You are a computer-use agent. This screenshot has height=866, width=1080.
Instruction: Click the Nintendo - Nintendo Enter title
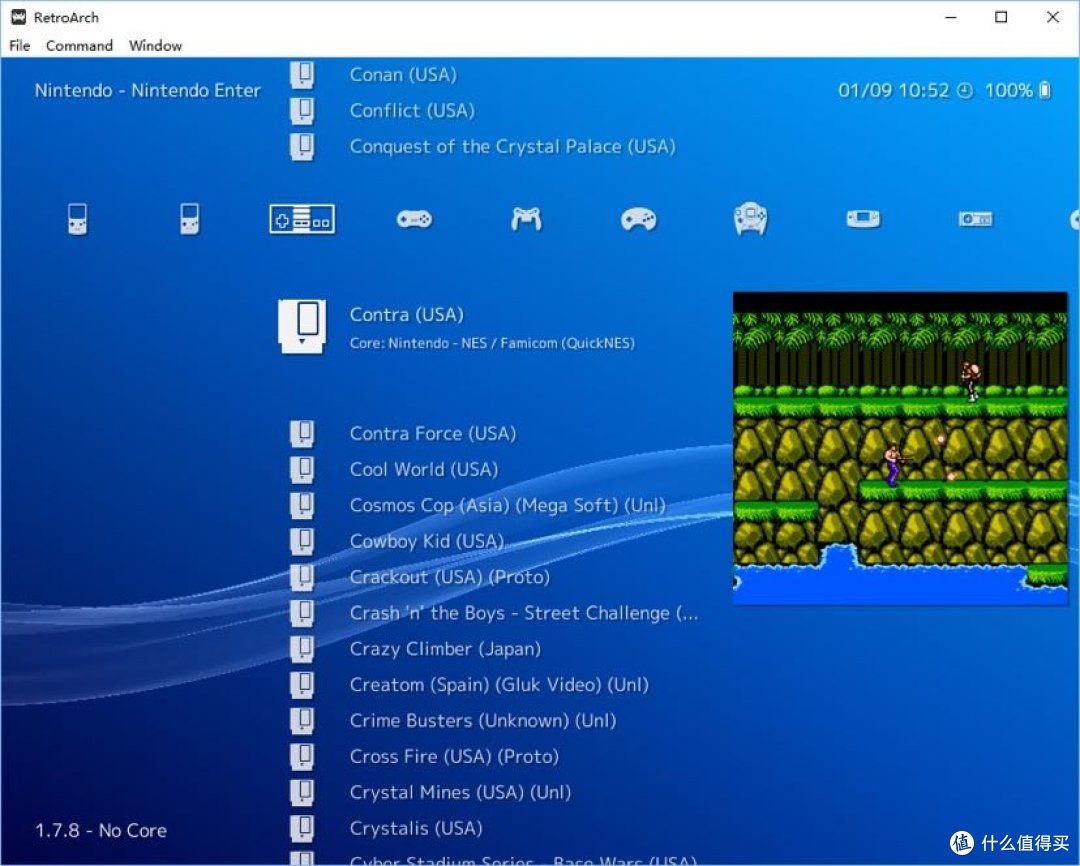(147, 90)
